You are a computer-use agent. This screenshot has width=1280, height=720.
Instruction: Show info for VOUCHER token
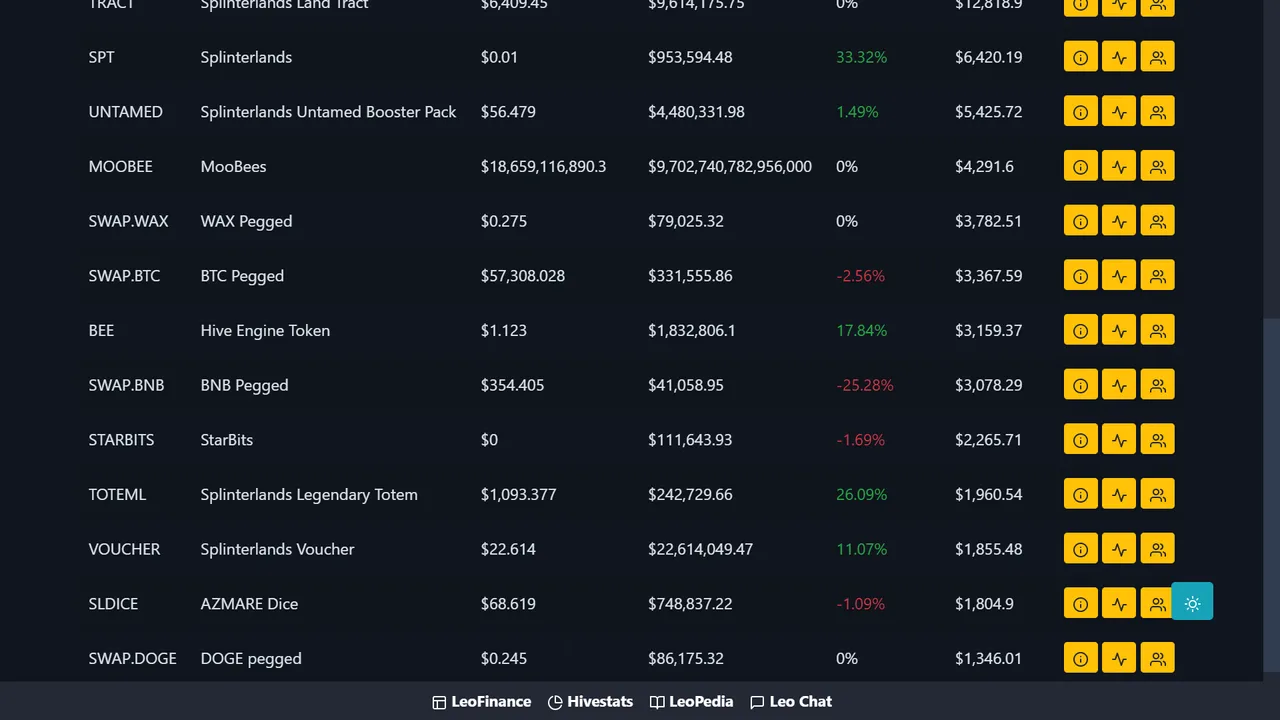point(1080,549)
